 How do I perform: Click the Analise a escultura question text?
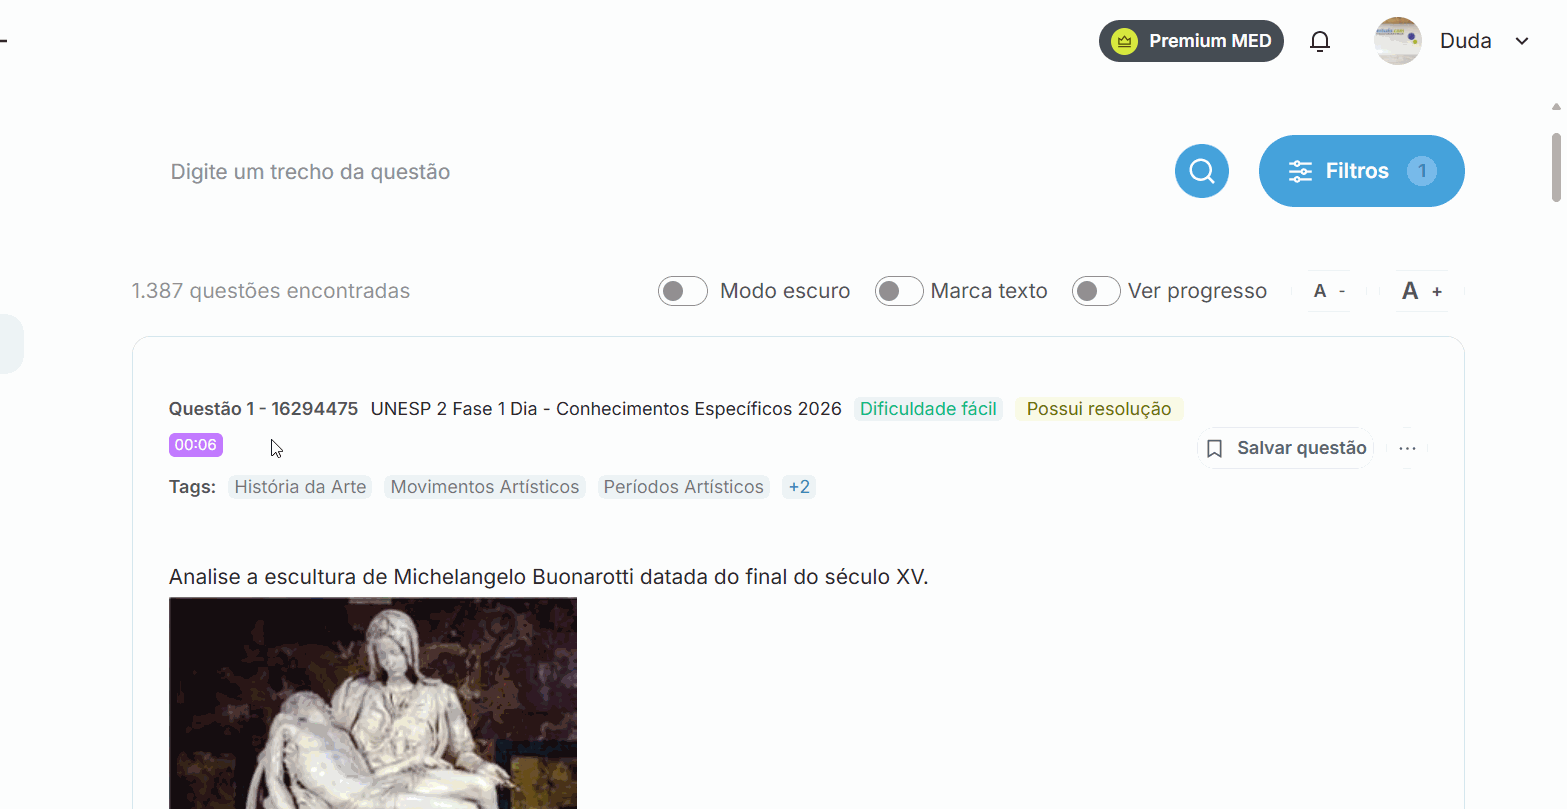[548, 577]
